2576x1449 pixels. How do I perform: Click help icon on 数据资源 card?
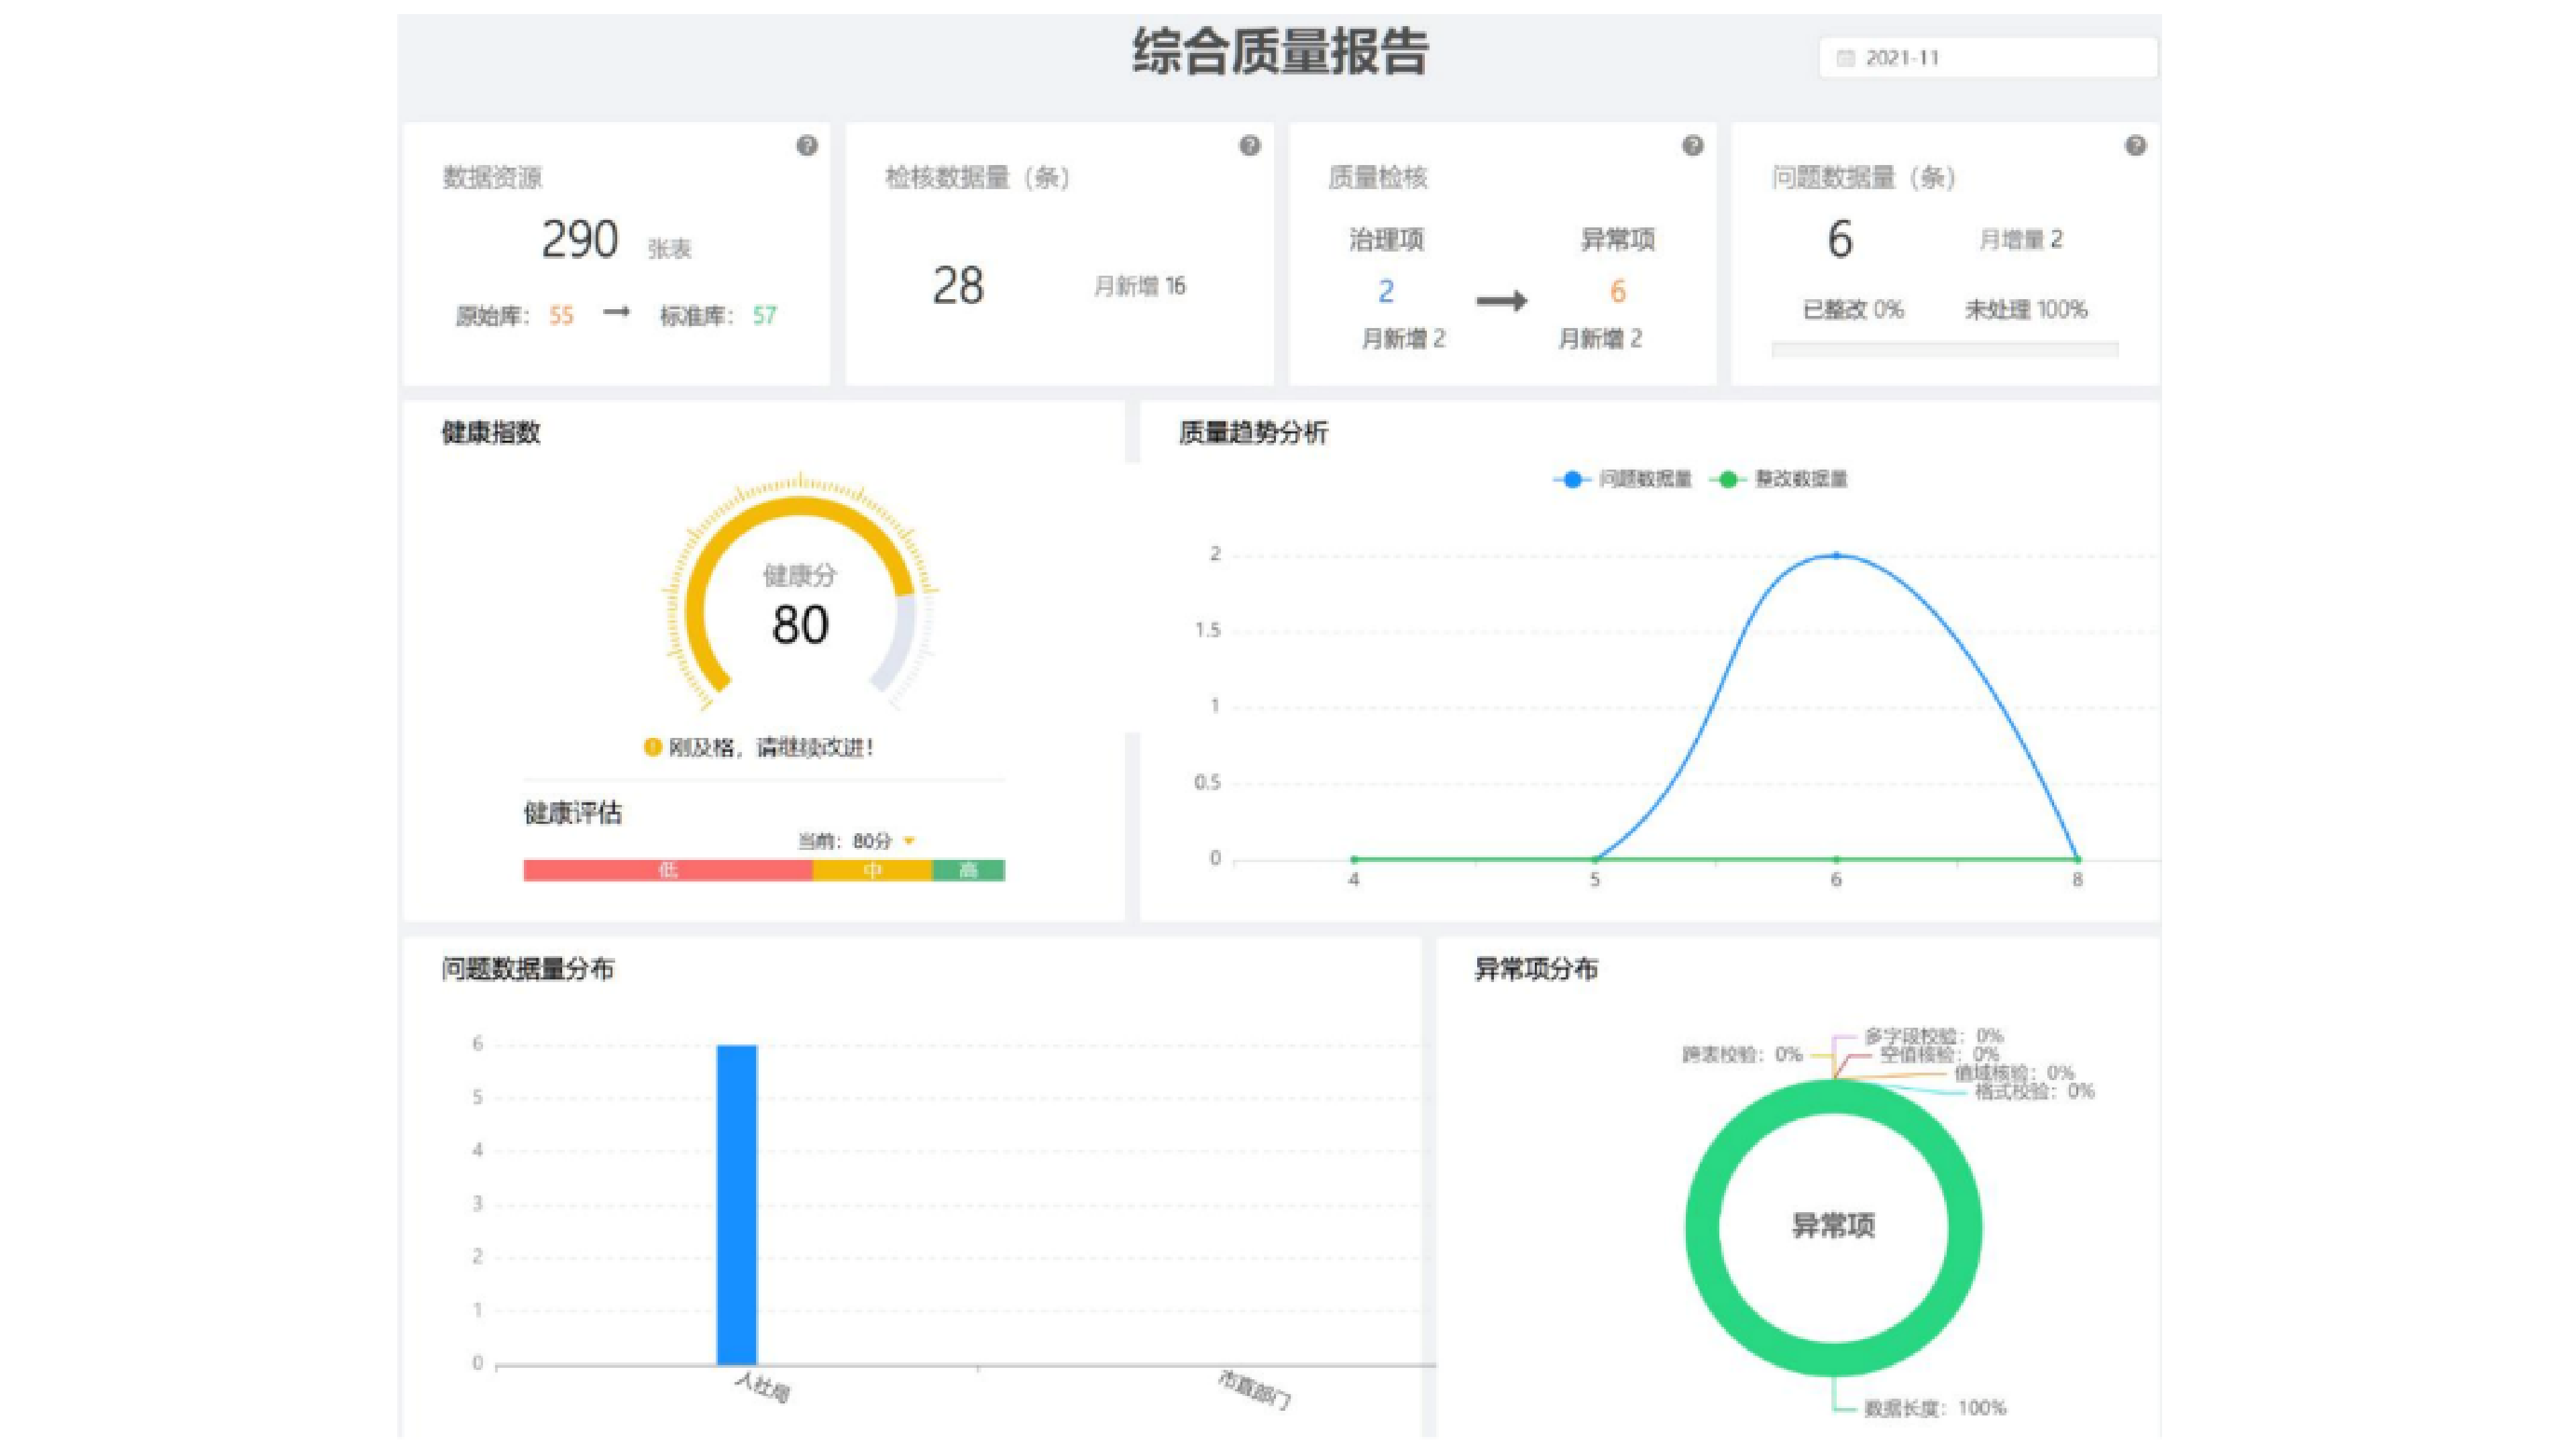807,146
